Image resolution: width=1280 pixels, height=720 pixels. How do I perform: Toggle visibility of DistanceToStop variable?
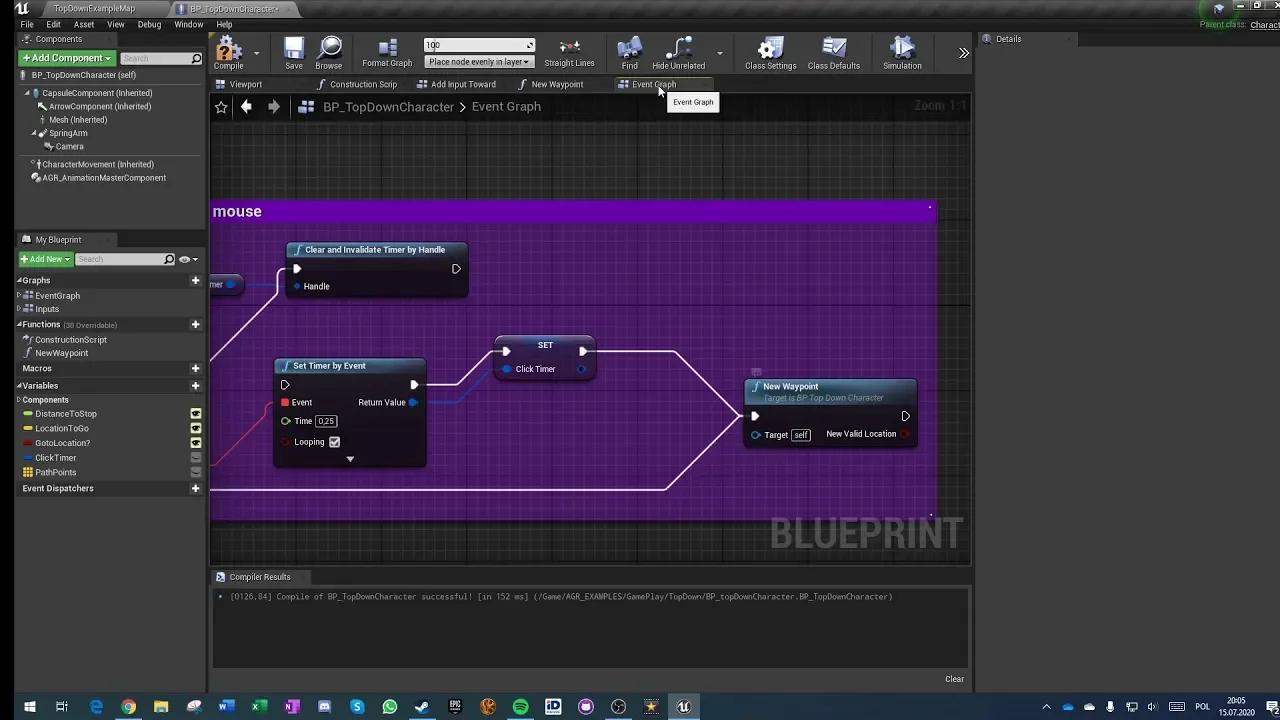[x=196, y=413]
